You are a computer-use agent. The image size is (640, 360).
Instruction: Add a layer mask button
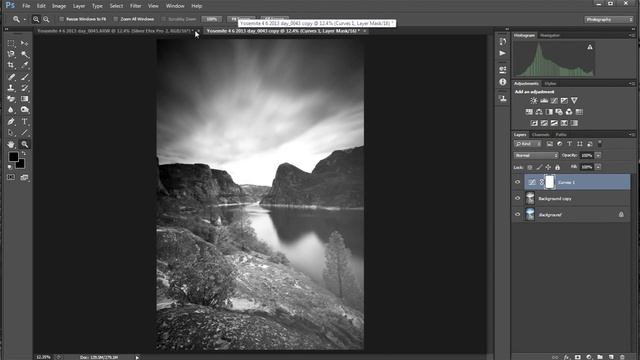tap(578, 357)
